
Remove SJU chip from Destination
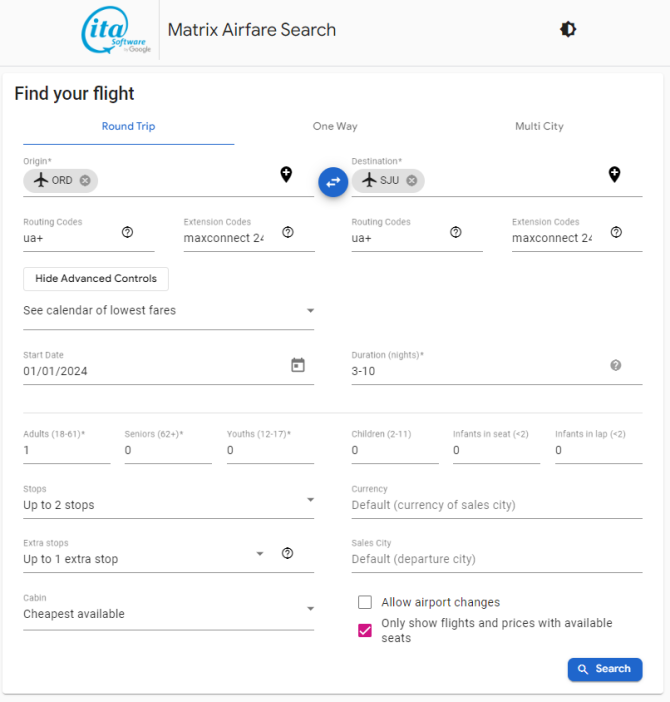411,181
